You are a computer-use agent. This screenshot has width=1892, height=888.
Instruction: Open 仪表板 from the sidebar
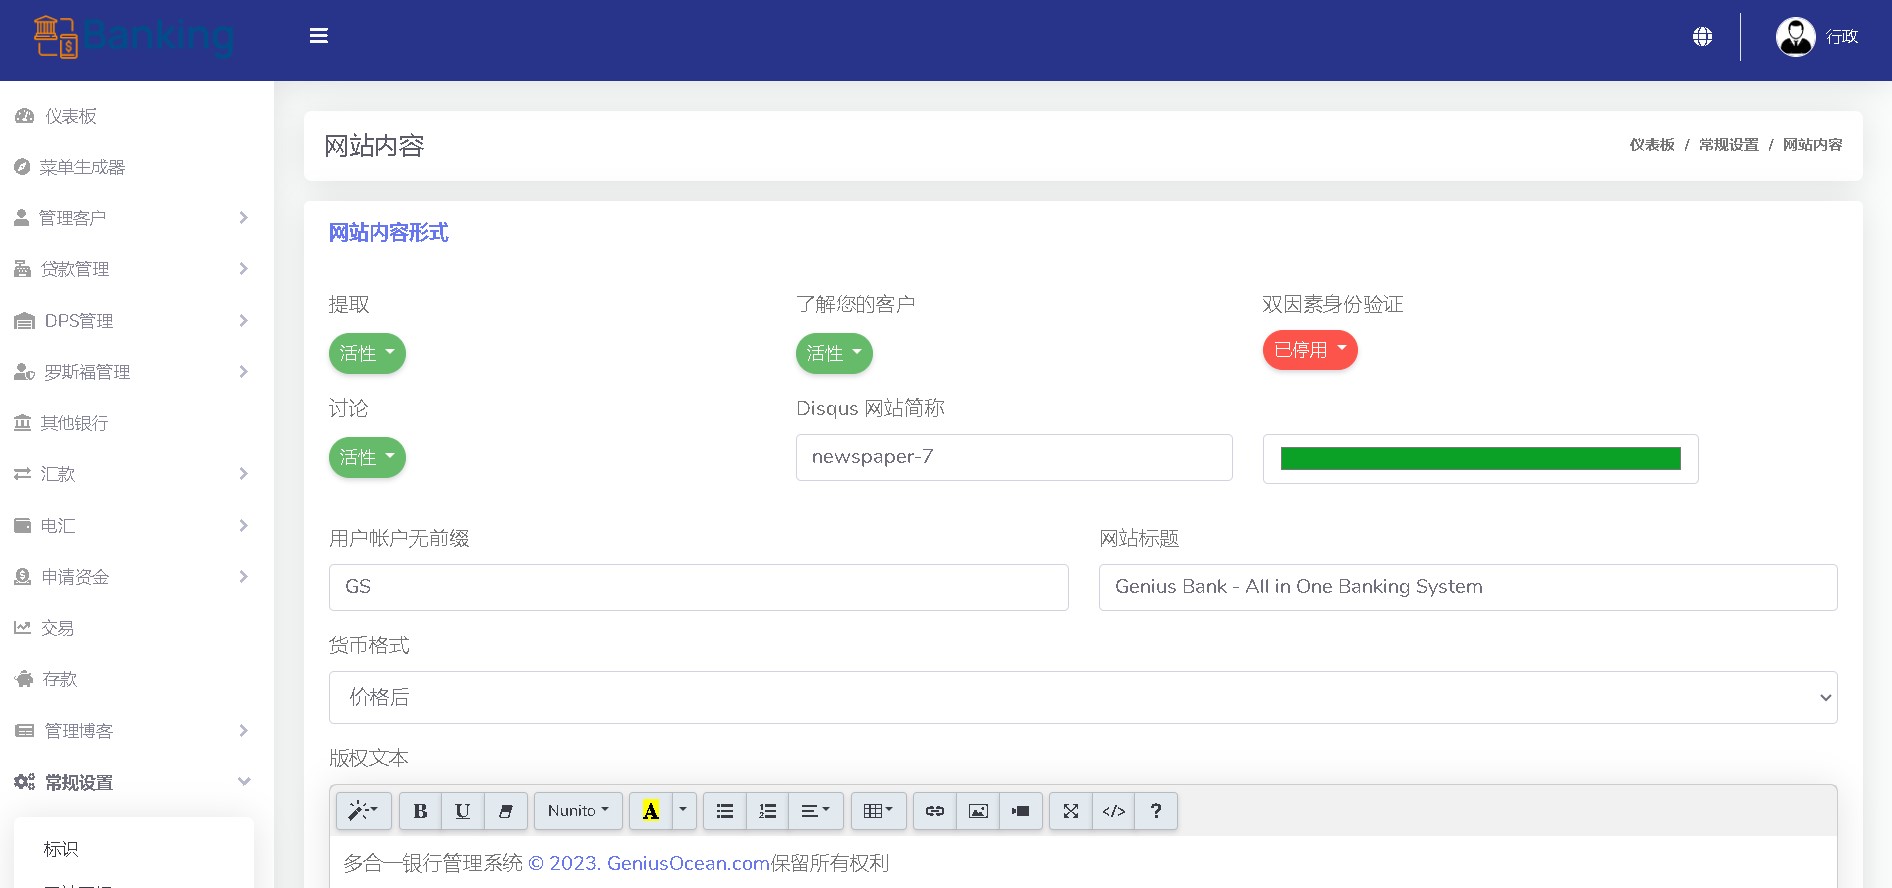pyautogui.click(x=70, y=116)
